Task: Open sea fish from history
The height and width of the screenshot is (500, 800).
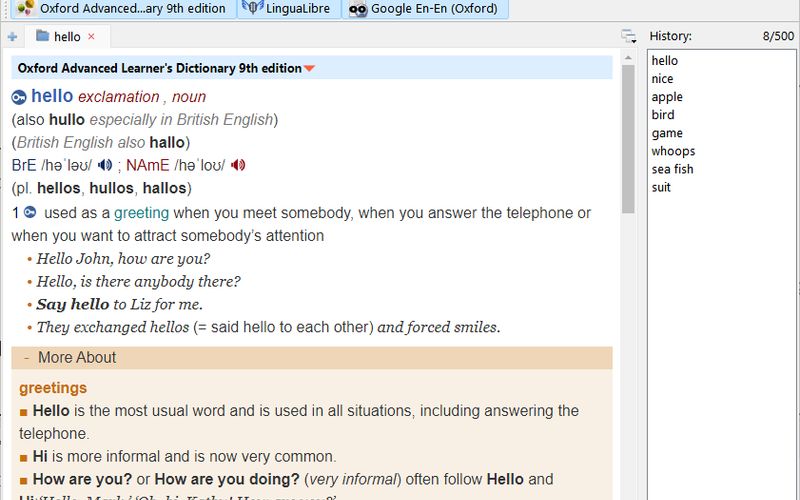Action: (x=672, y=169)
